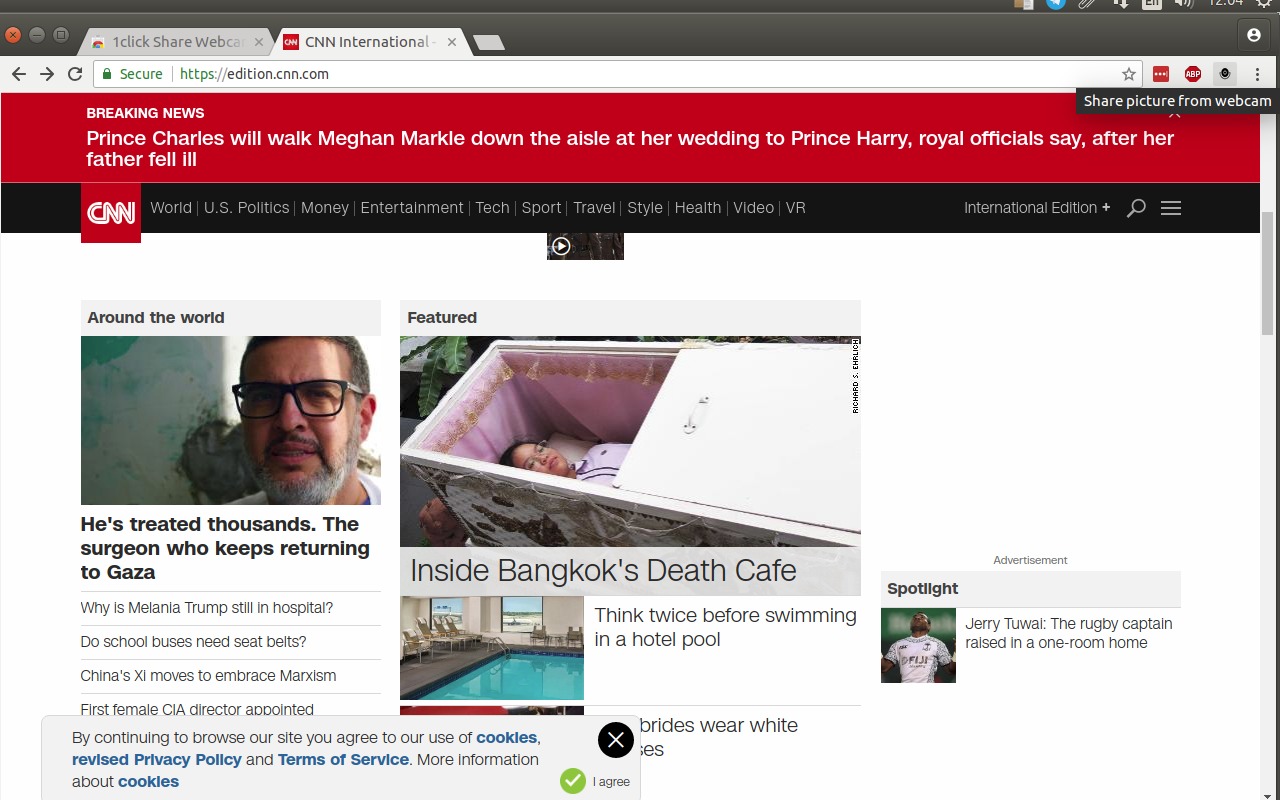Select the Entertainment menu item
This screenshot has width=1280, height=800.
412,208
